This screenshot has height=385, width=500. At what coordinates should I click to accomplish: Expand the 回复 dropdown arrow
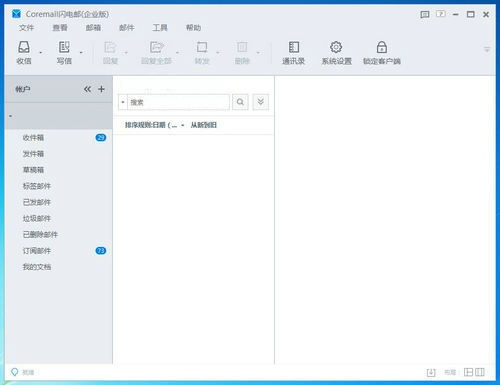[126, 53]
